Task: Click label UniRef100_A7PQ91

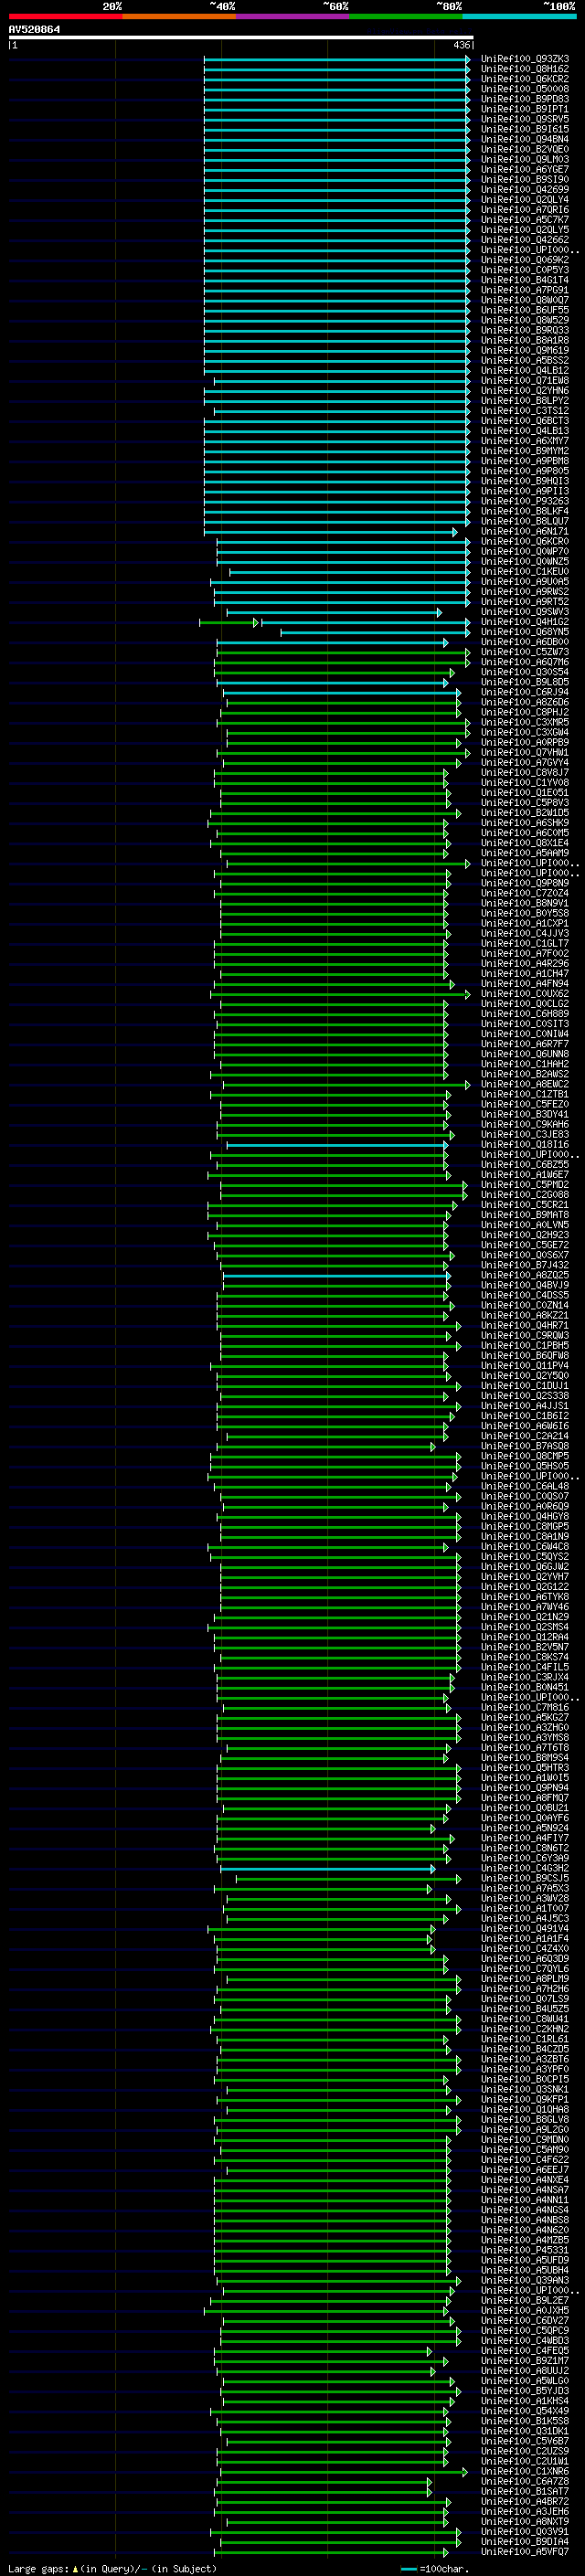Action: click(x=525, y=290)
